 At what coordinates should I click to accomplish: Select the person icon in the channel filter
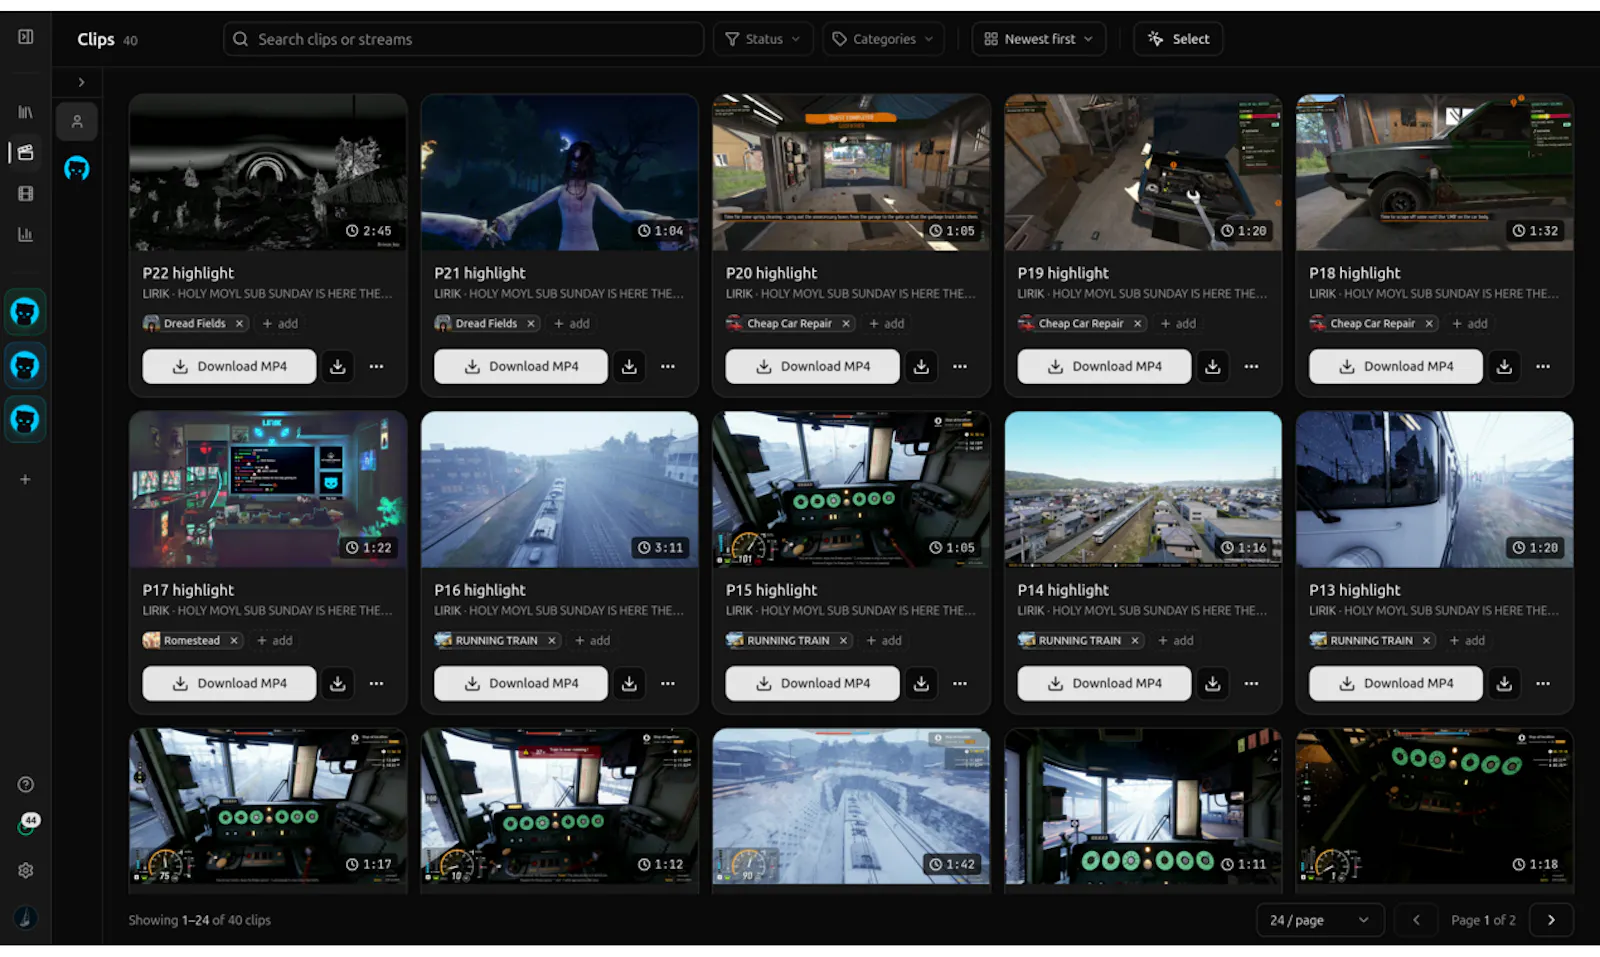click(x=77, y=122)
